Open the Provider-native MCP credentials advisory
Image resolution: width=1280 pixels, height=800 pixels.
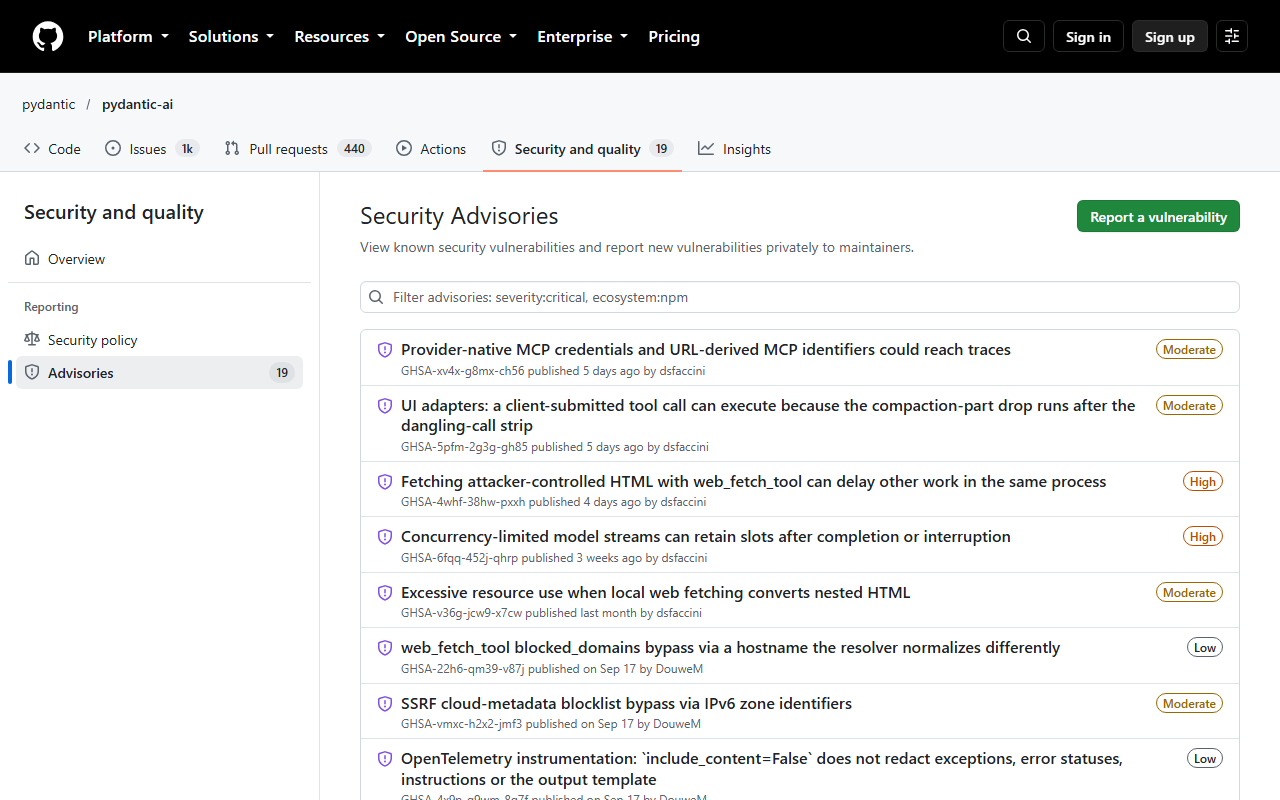706,350
